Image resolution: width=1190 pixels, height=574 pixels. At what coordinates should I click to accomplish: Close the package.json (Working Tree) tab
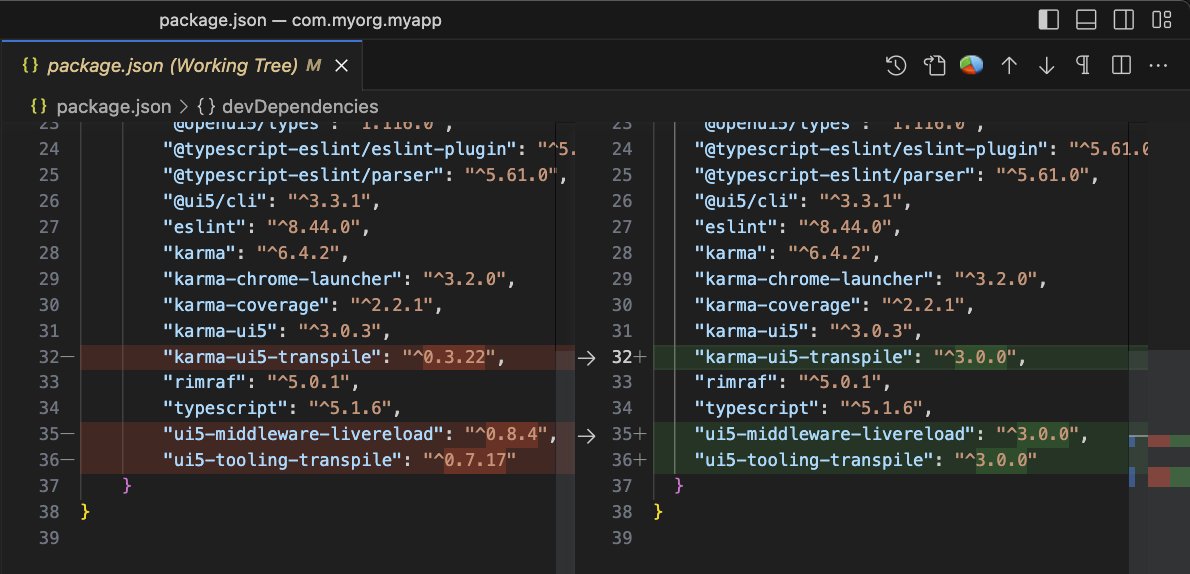coord(342,66)
